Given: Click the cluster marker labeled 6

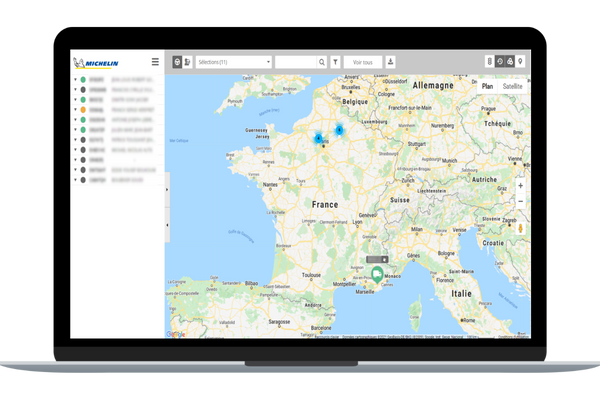Looking at the screenshot, I should click(339, 130).
